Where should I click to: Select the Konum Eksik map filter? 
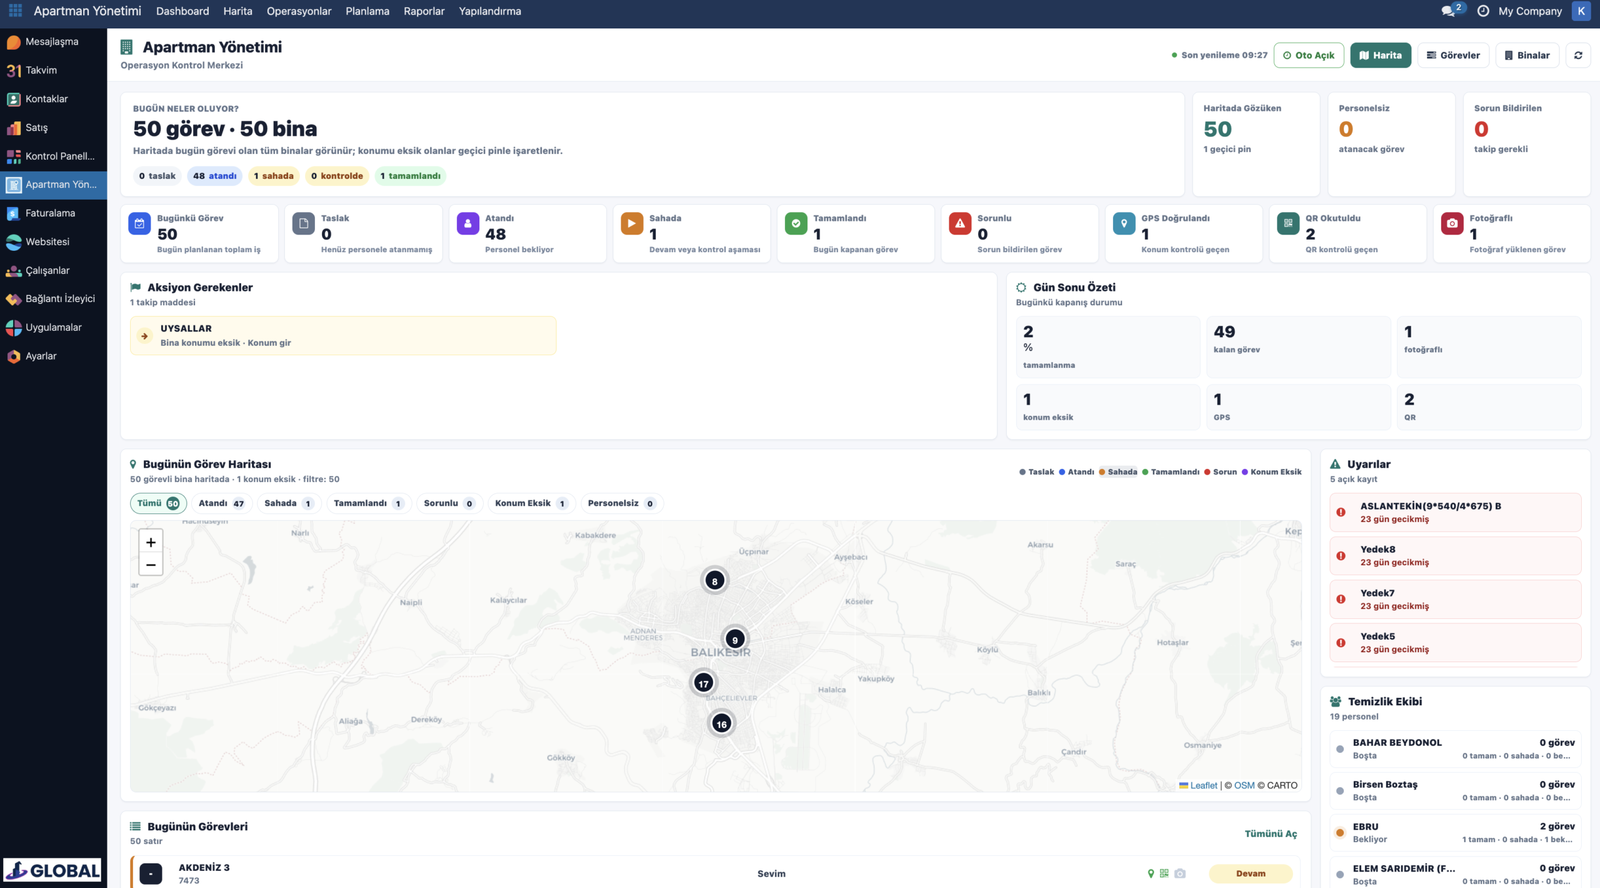[x=532, y=504]
